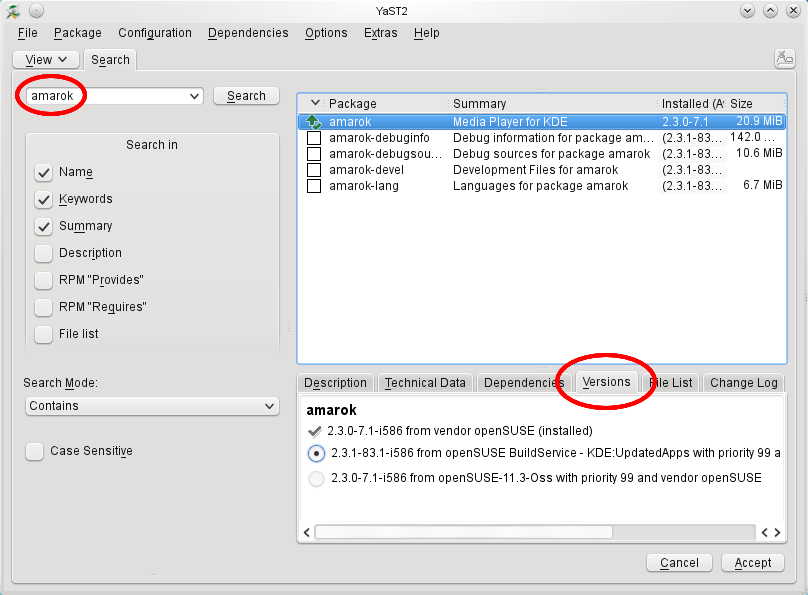Click the amarok package update status icon
Viewport: 808px width, 595px height.
(x=314, y=122)
